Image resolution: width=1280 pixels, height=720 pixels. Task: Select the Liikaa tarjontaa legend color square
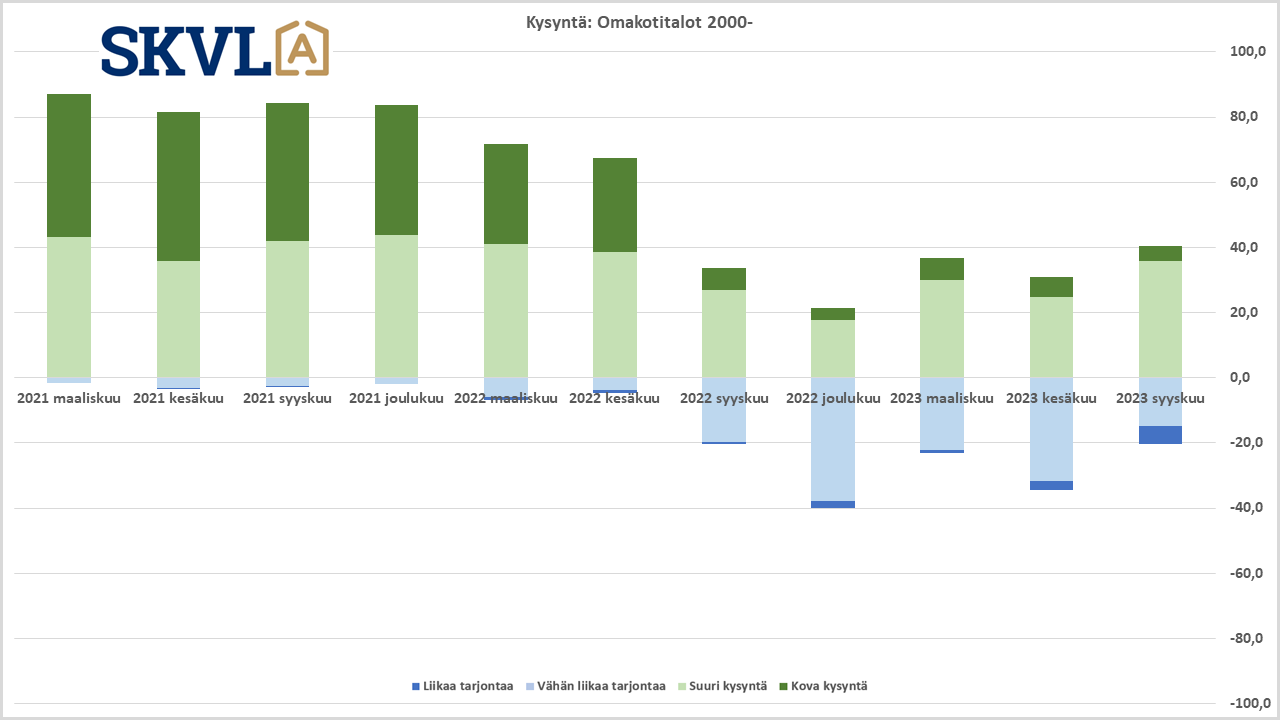[416, 686]
